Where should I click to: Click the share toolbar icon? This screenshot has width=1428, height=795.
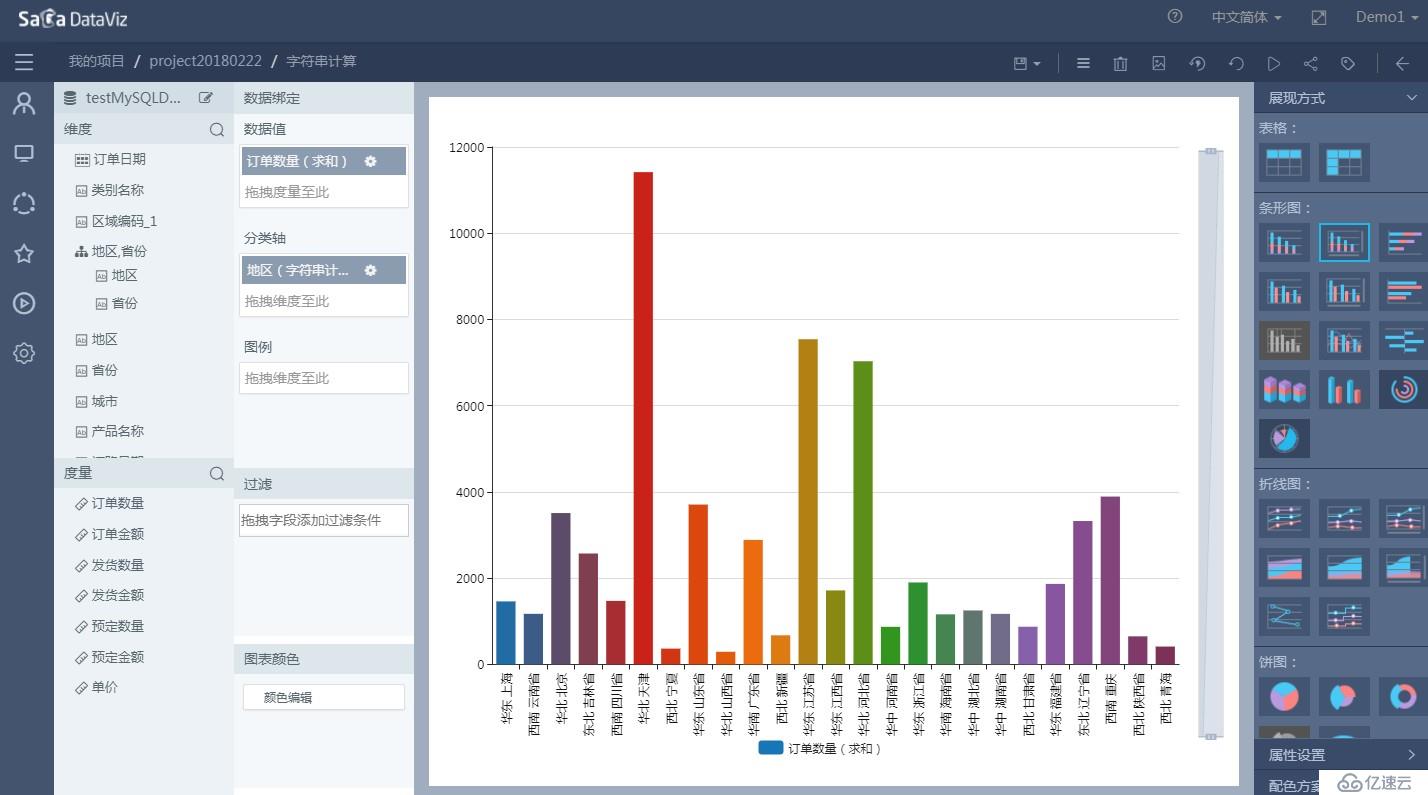pos(1310,63)
